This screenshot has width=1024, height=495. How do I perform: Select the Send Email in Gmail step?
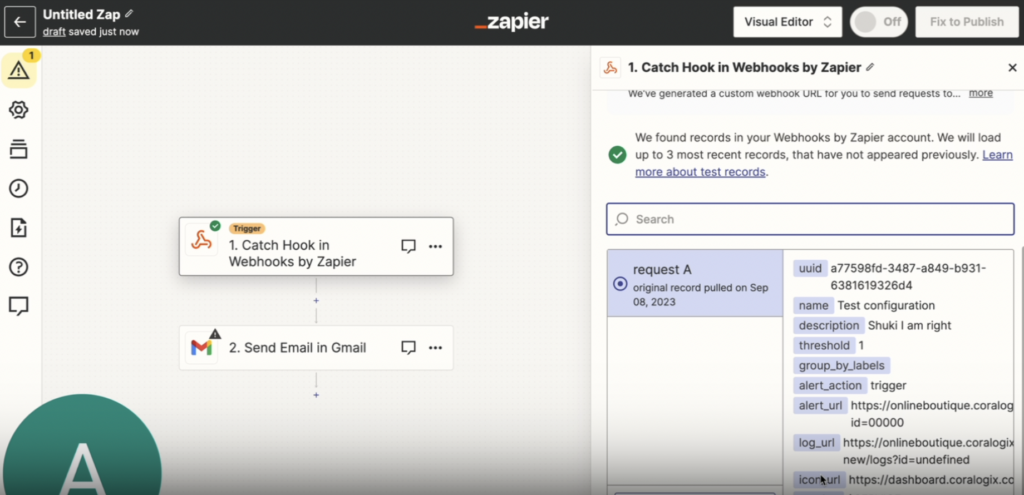316,347
